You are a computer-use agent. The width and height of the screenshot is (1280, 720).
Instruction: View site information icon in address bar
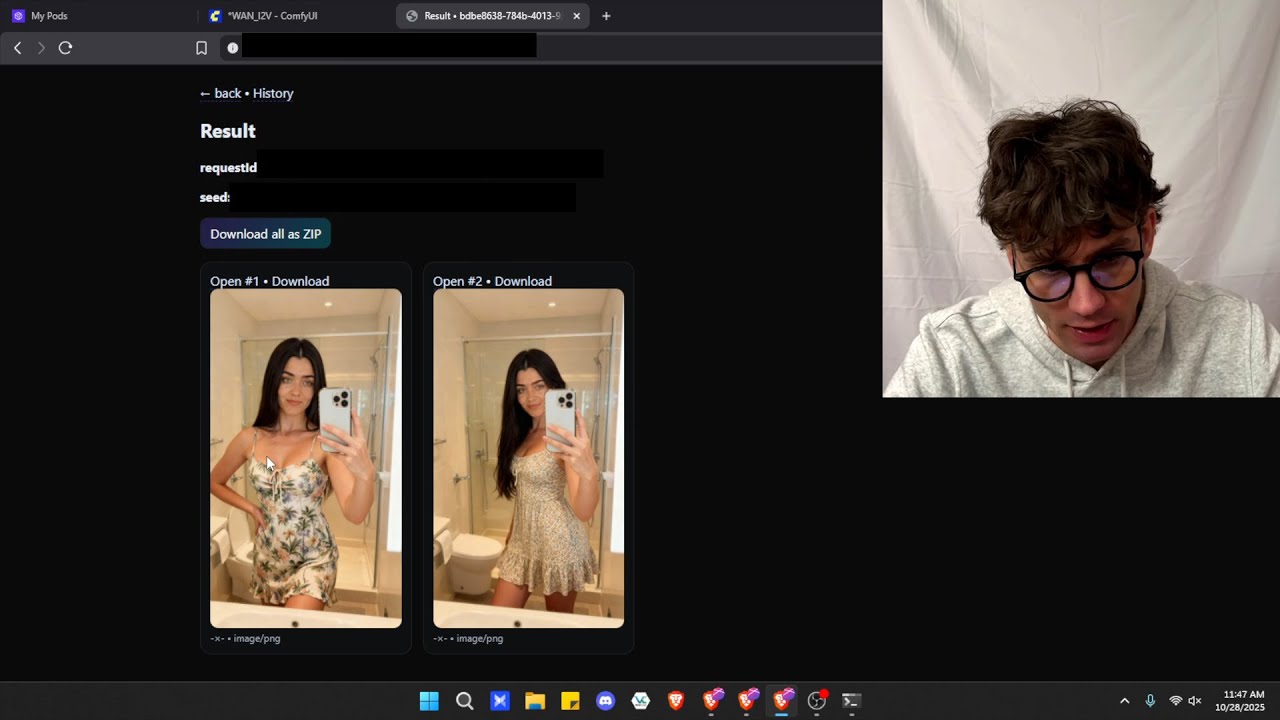click(232, 48)
